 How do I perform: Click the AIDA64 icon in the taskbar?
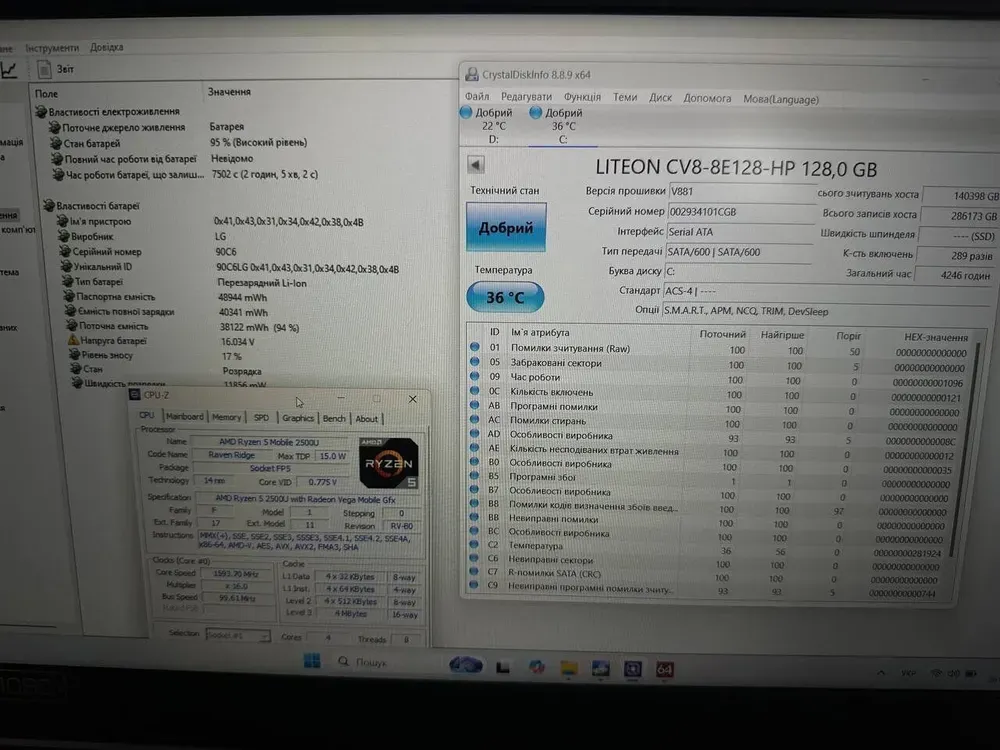click(x=664, y=669)
